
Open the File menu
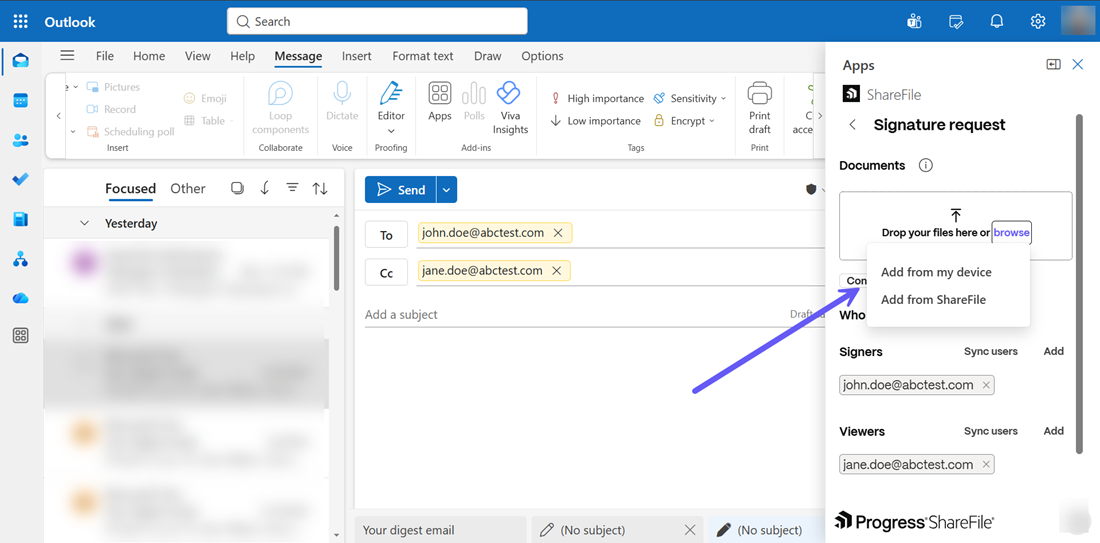(x=105, y=56)
